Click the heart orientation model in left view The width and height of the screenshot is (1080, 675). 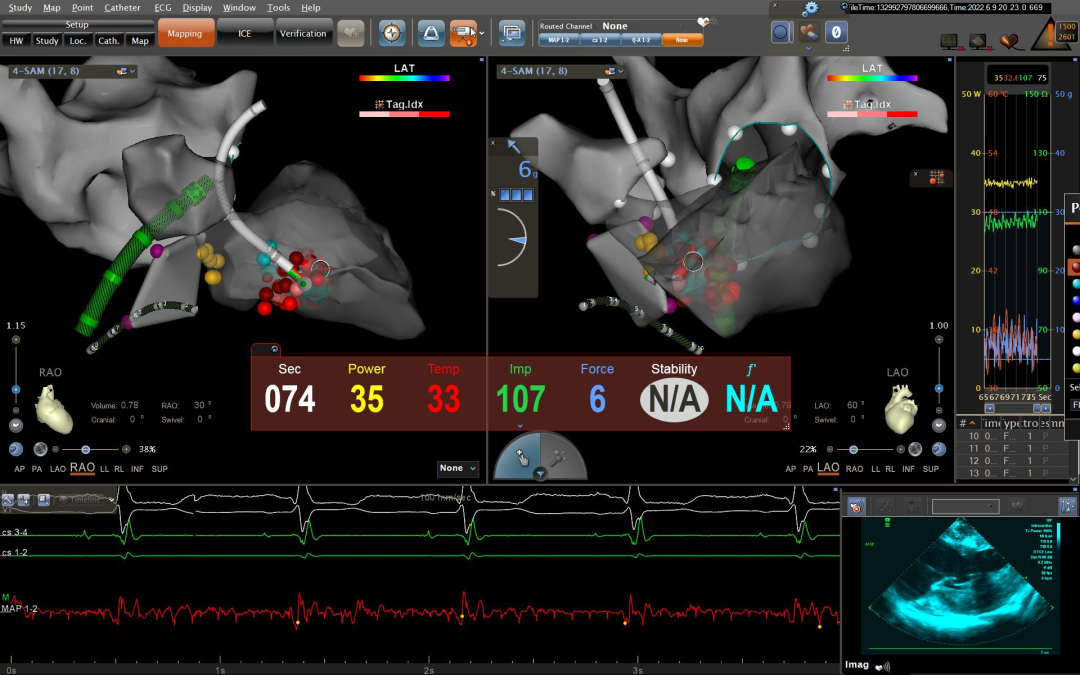pyautogui.click(x=54, y=409)
